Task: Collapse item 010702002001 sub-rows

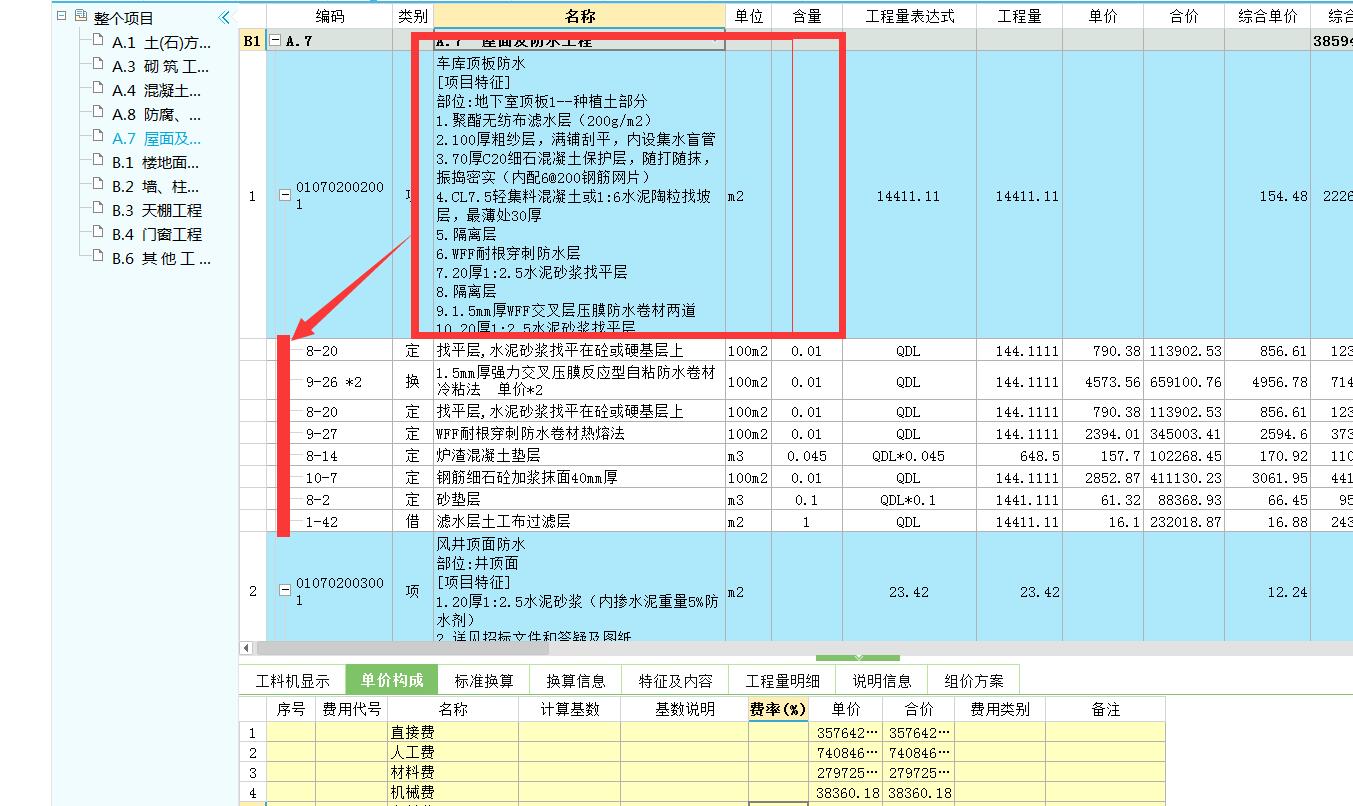Action: pos(285,195)
